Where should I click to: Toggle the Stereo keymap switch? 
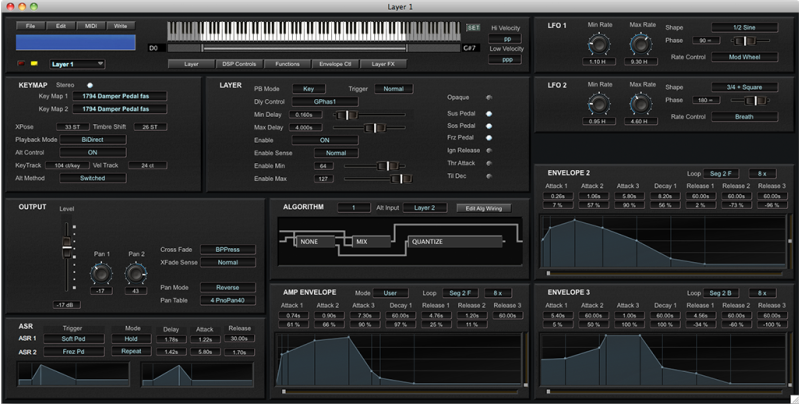[x=89, y=86]
